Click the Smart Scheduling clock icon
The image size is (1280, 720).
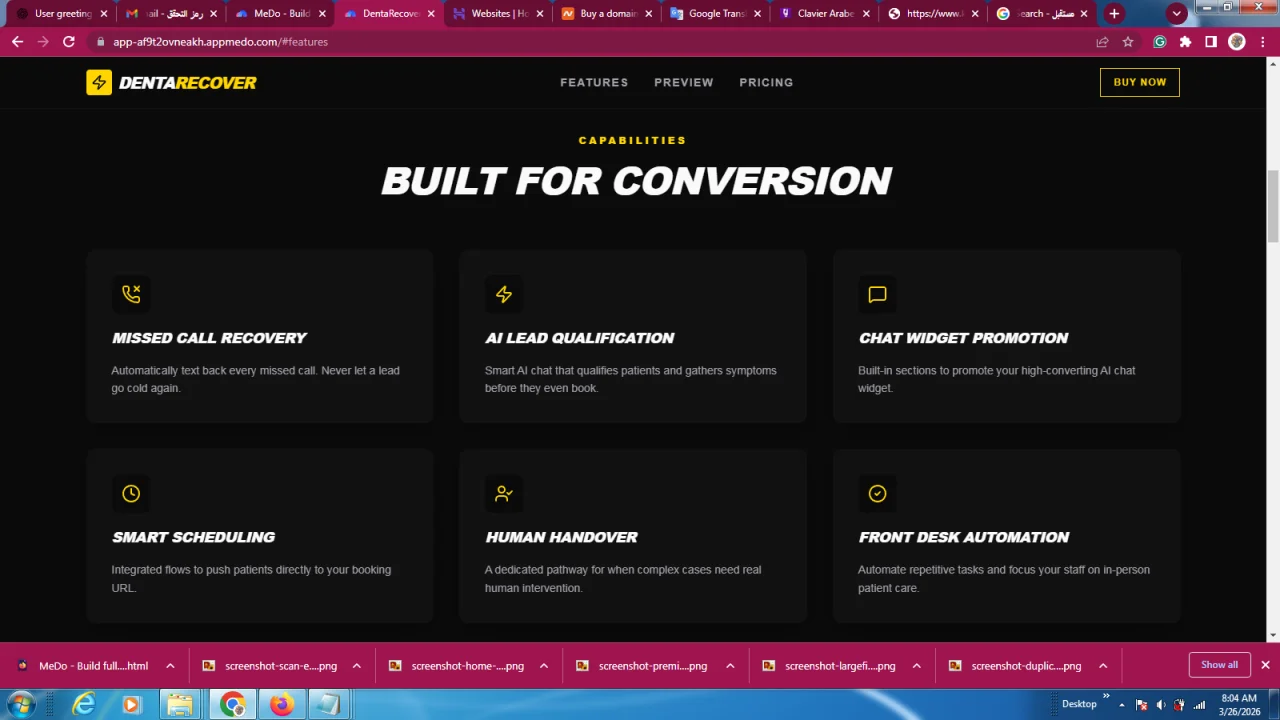(131, 493)
